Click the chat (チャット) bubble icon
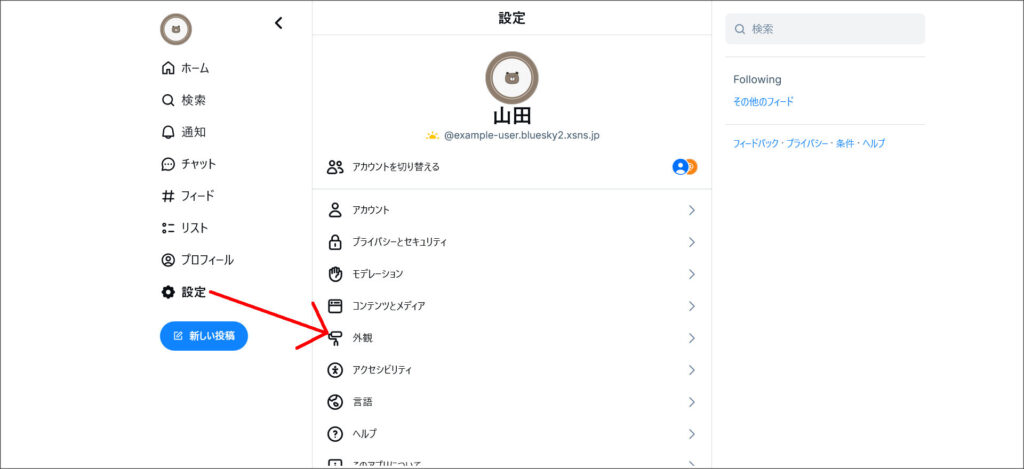This screenshot has height=469, width=1024. (x=168, y=164)
